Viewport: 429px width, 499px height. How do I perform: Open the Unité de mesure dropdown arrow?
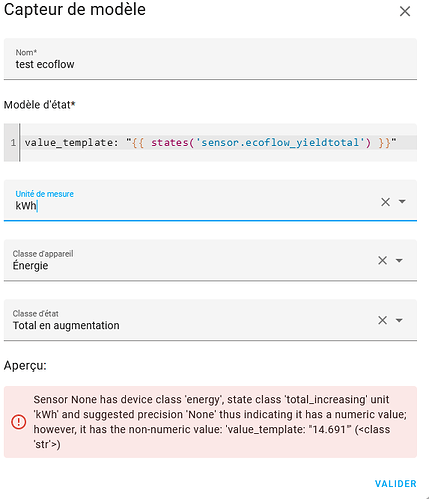pos(402,201)
